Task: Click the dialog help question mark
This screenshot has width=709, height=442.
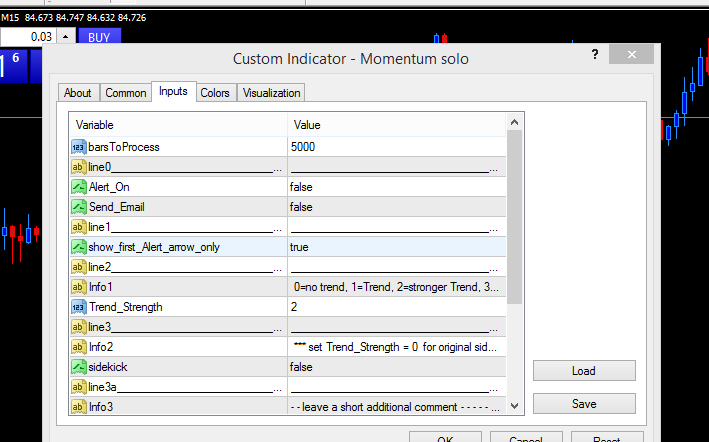Action: [x=595, y=55]
